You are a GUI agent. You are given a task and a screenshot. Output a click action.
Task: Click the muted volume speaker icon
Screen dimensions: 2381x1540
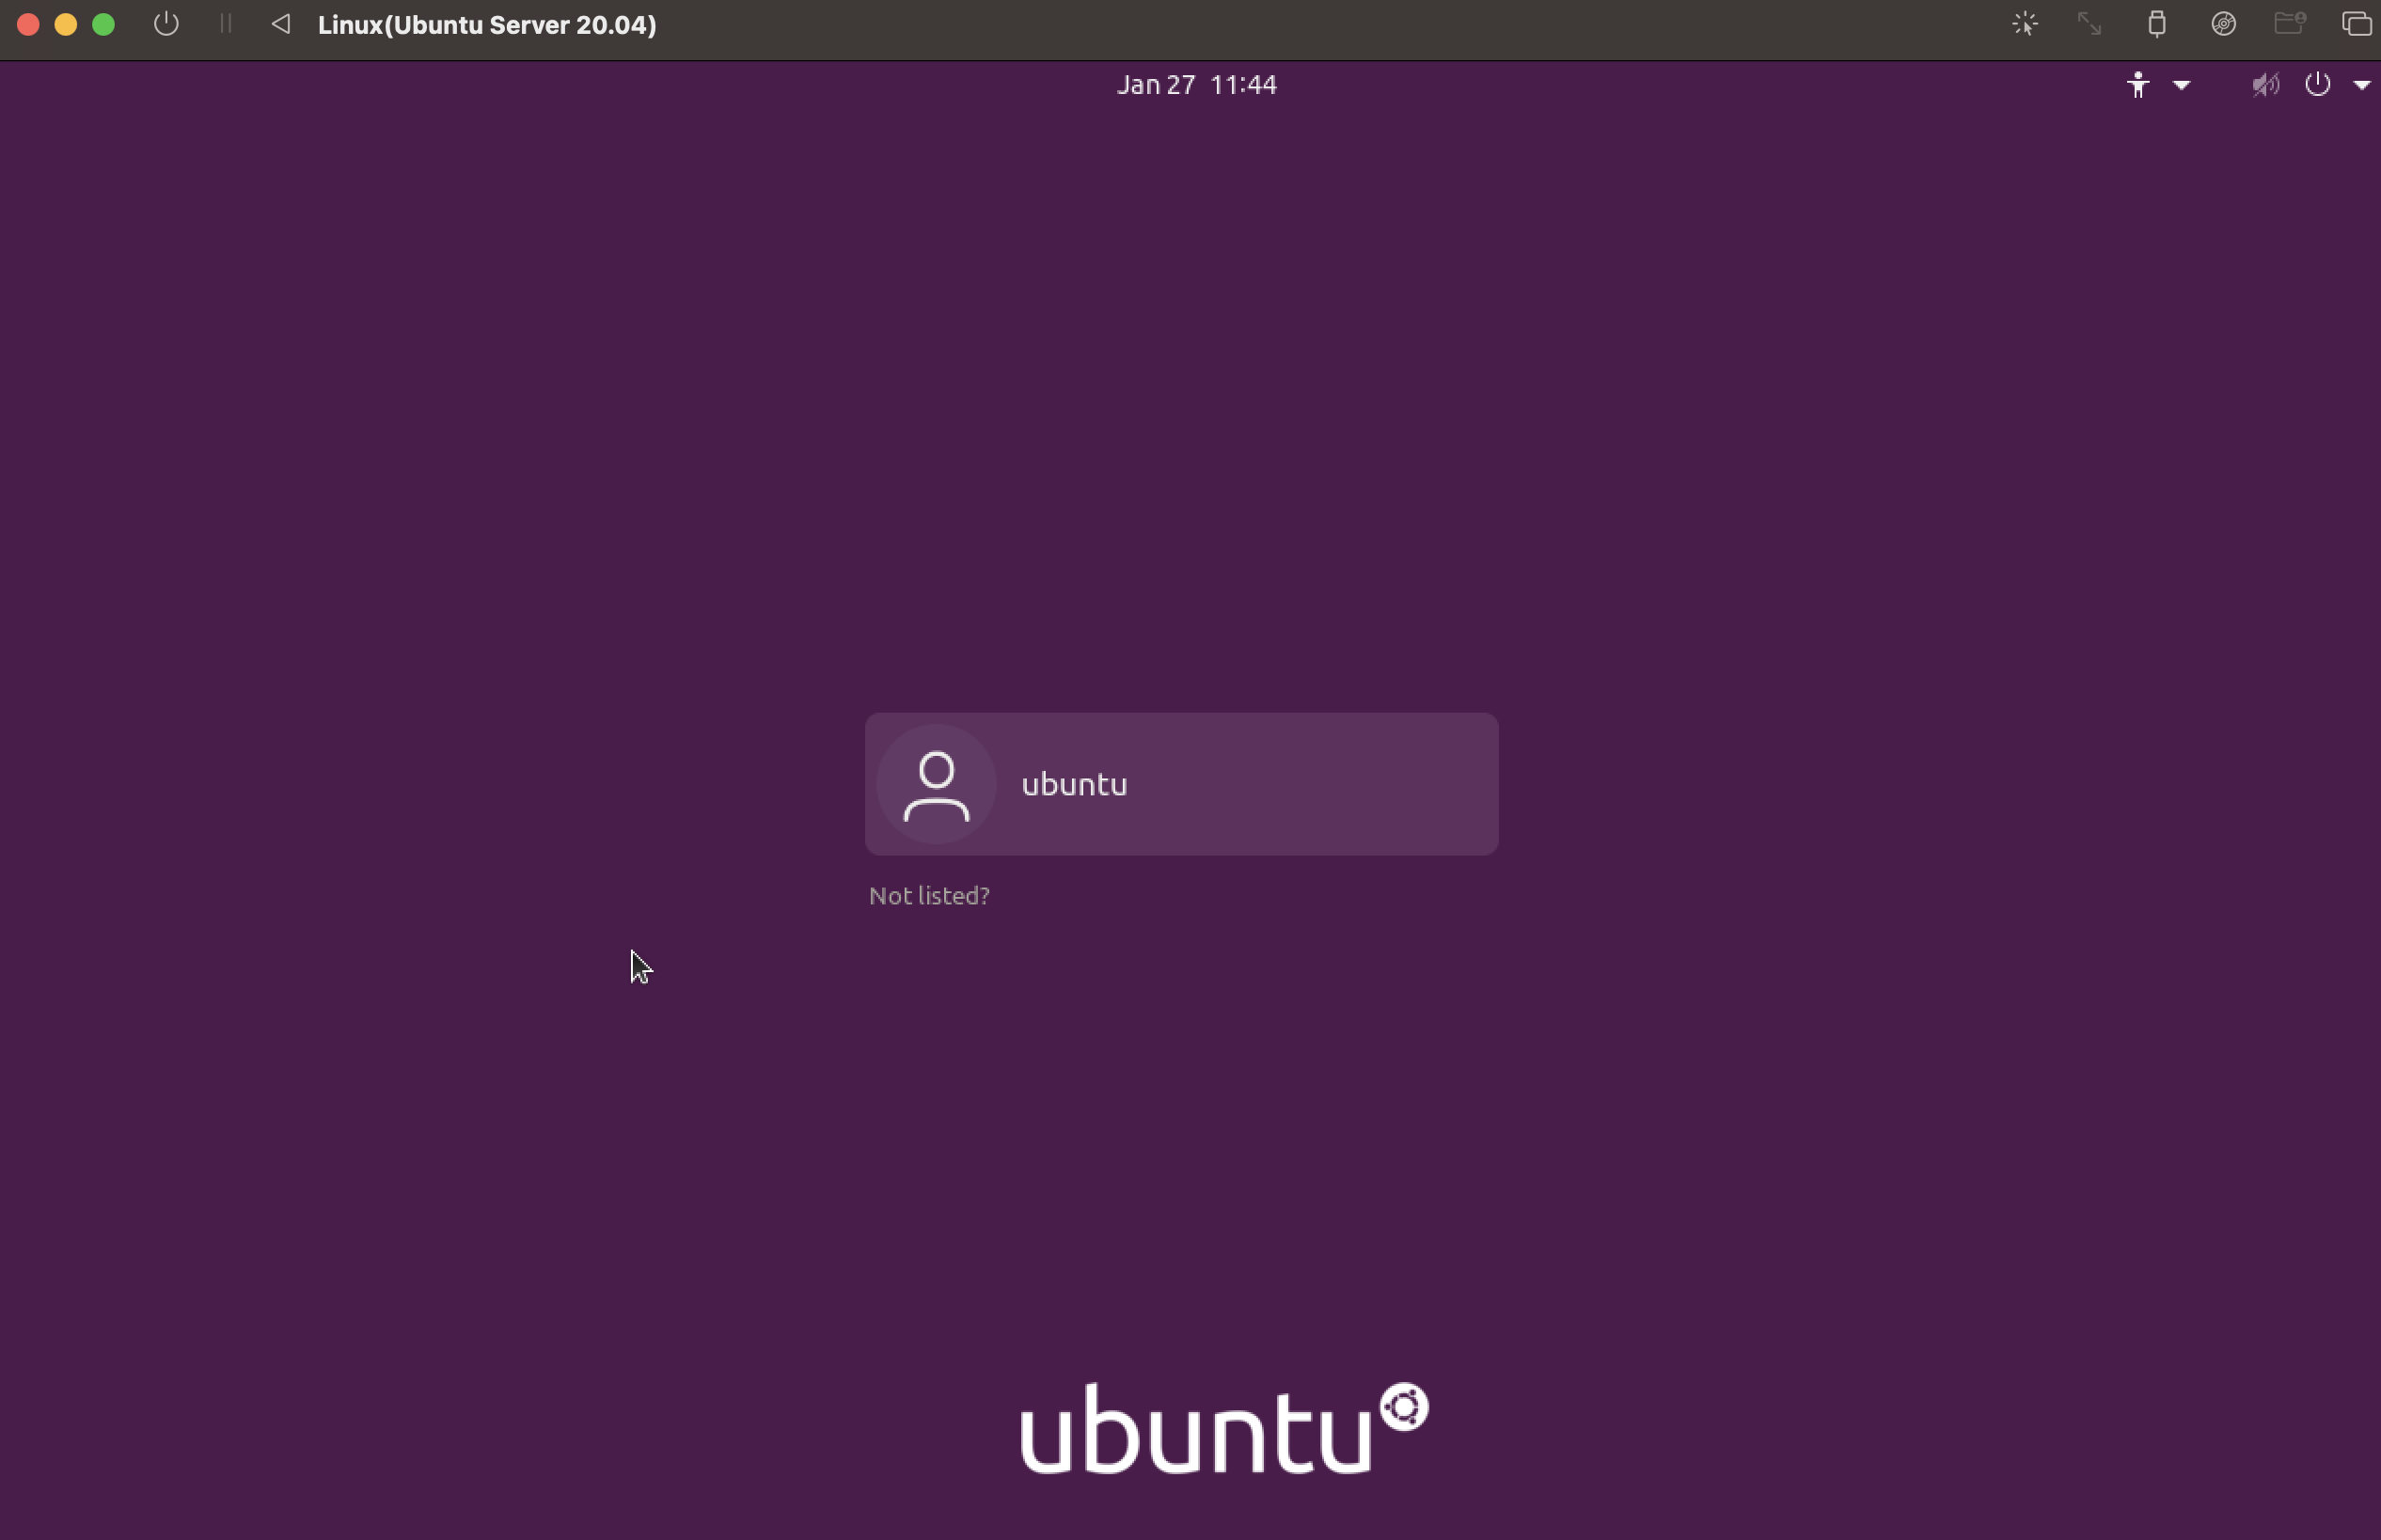tap(2265, 85)
